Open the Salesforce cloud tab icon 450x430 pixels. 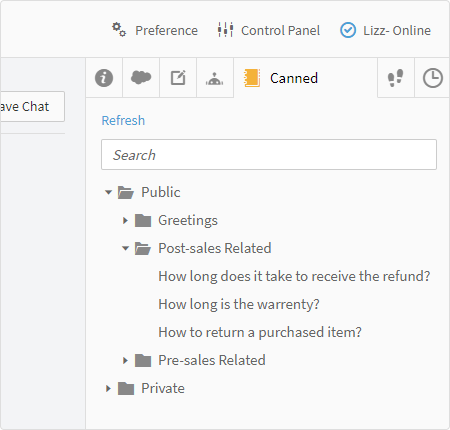point(141,78)
